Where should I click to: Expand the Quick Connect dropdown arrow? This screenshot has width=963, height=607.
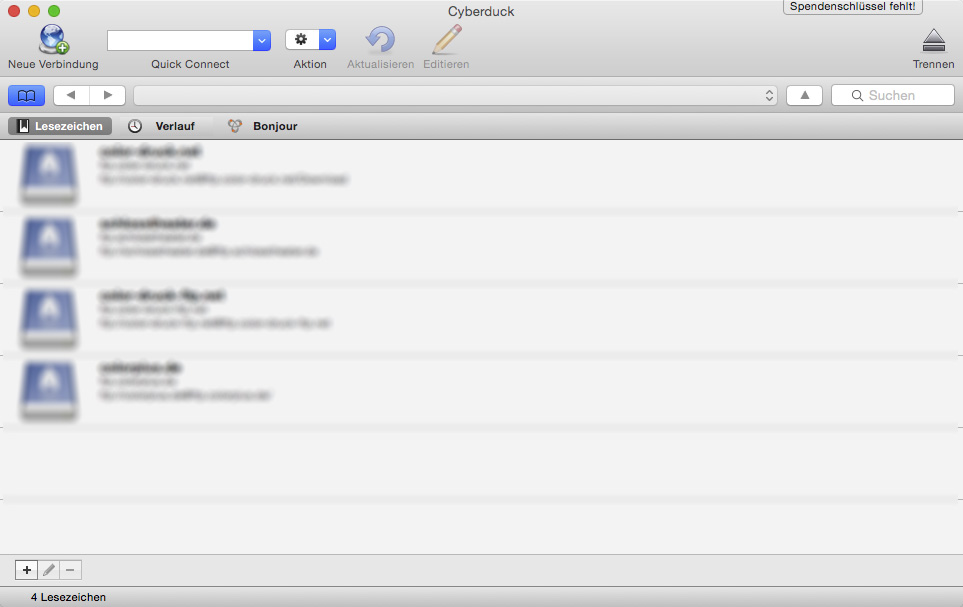[262, 41]
